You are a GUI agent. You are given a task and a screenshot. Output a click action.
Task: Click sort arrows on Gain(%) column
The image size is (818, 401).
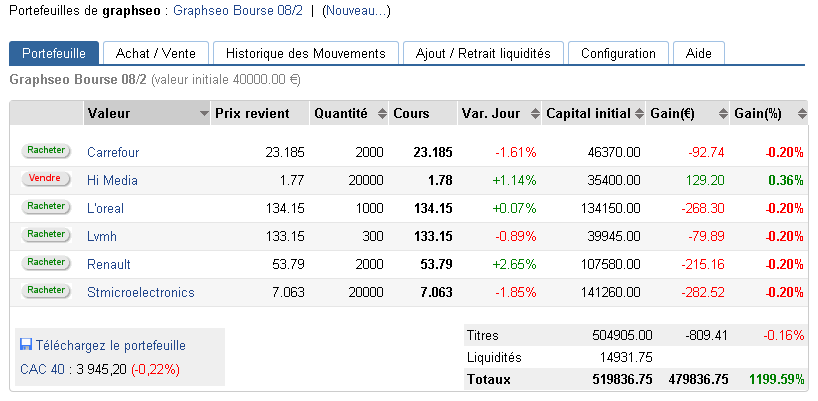point(801,114)
